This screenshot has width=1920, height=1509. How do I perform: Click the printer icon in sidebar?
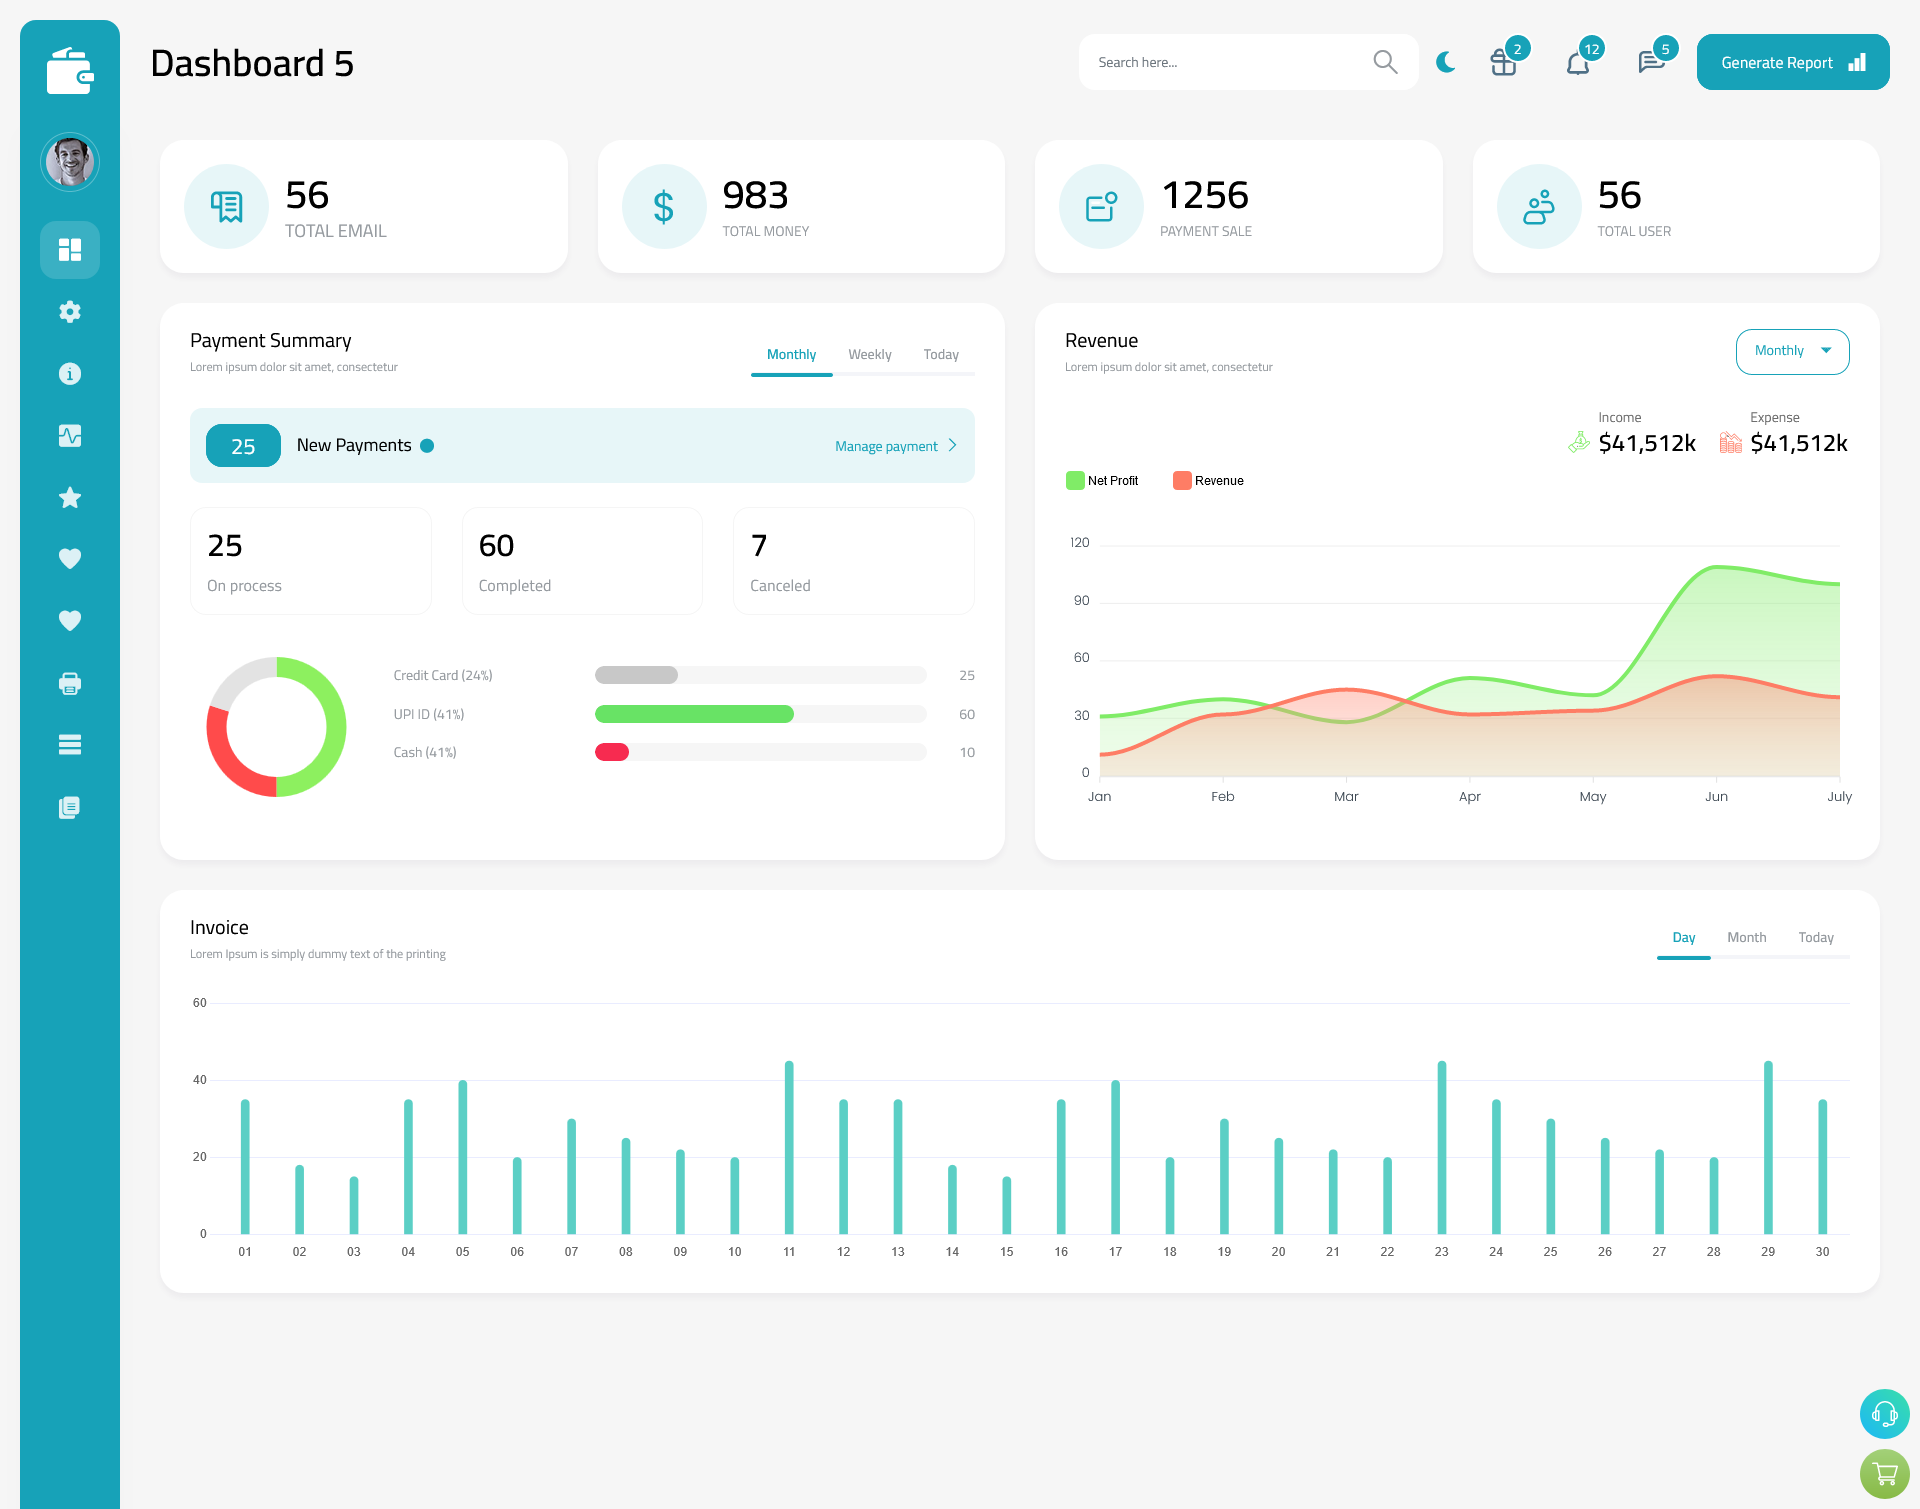click(x=69, y=683)
